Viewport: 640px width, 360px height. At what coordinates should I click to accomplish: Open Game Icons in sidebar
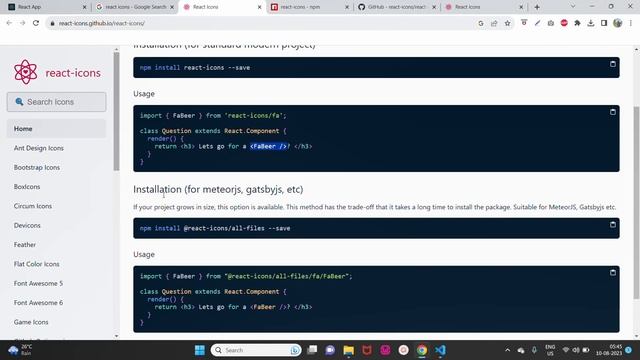click(x=31, y=322)
